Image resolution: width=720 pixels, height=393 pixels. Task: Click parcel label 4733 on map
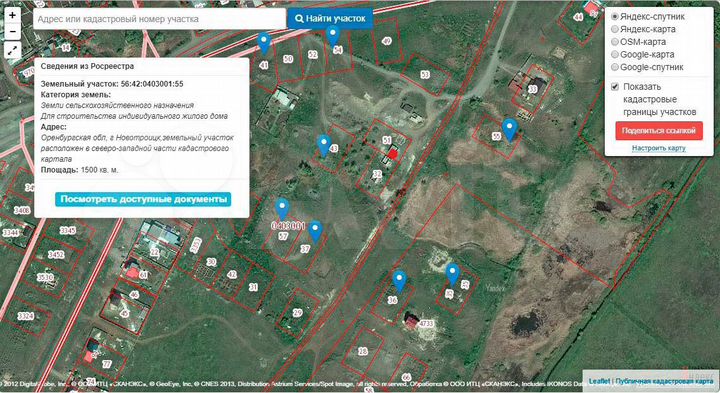(x=426, y=324)
